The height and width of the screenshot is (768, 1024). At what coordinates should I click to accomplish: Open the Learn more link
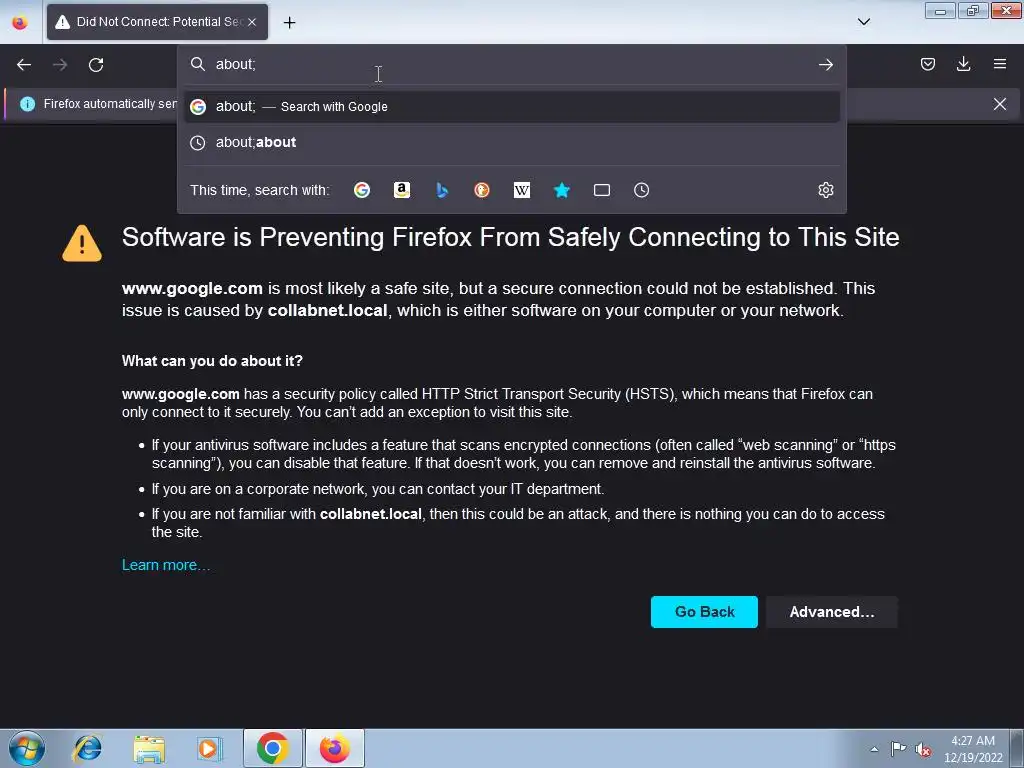tap(166, 565)
